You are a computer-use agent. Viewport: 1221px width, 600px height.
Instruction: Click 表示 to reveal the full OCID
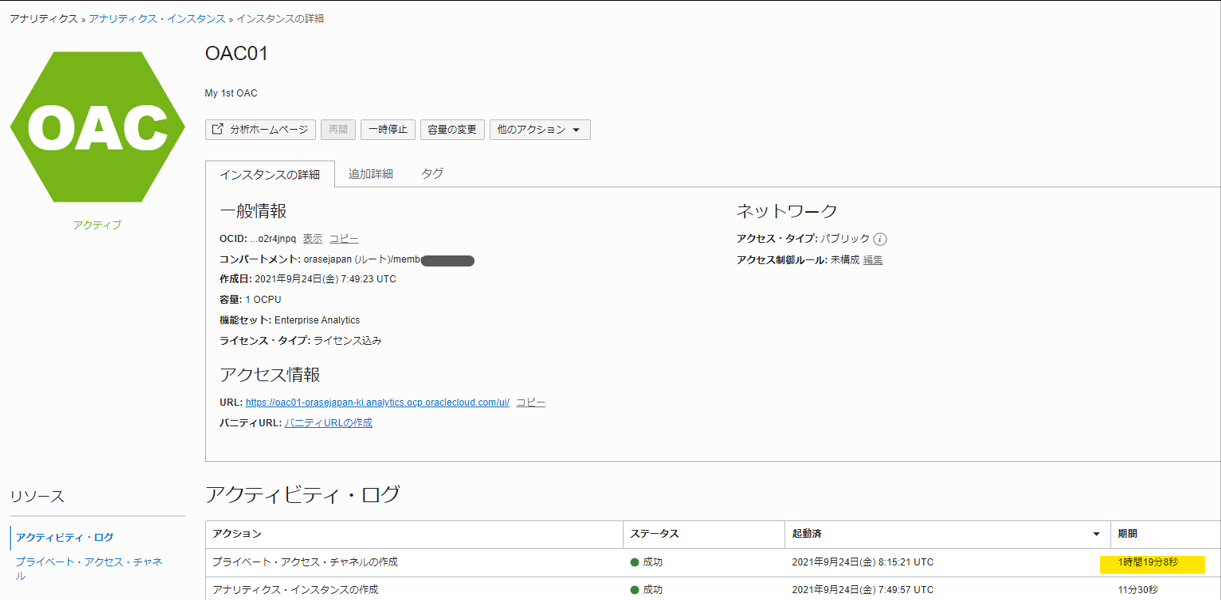[x=311, y=240]
